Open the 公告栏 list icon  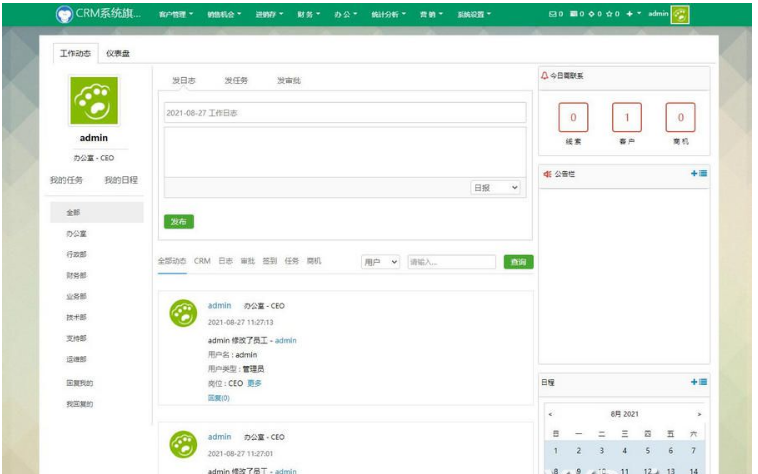click(x=703, y=173)
